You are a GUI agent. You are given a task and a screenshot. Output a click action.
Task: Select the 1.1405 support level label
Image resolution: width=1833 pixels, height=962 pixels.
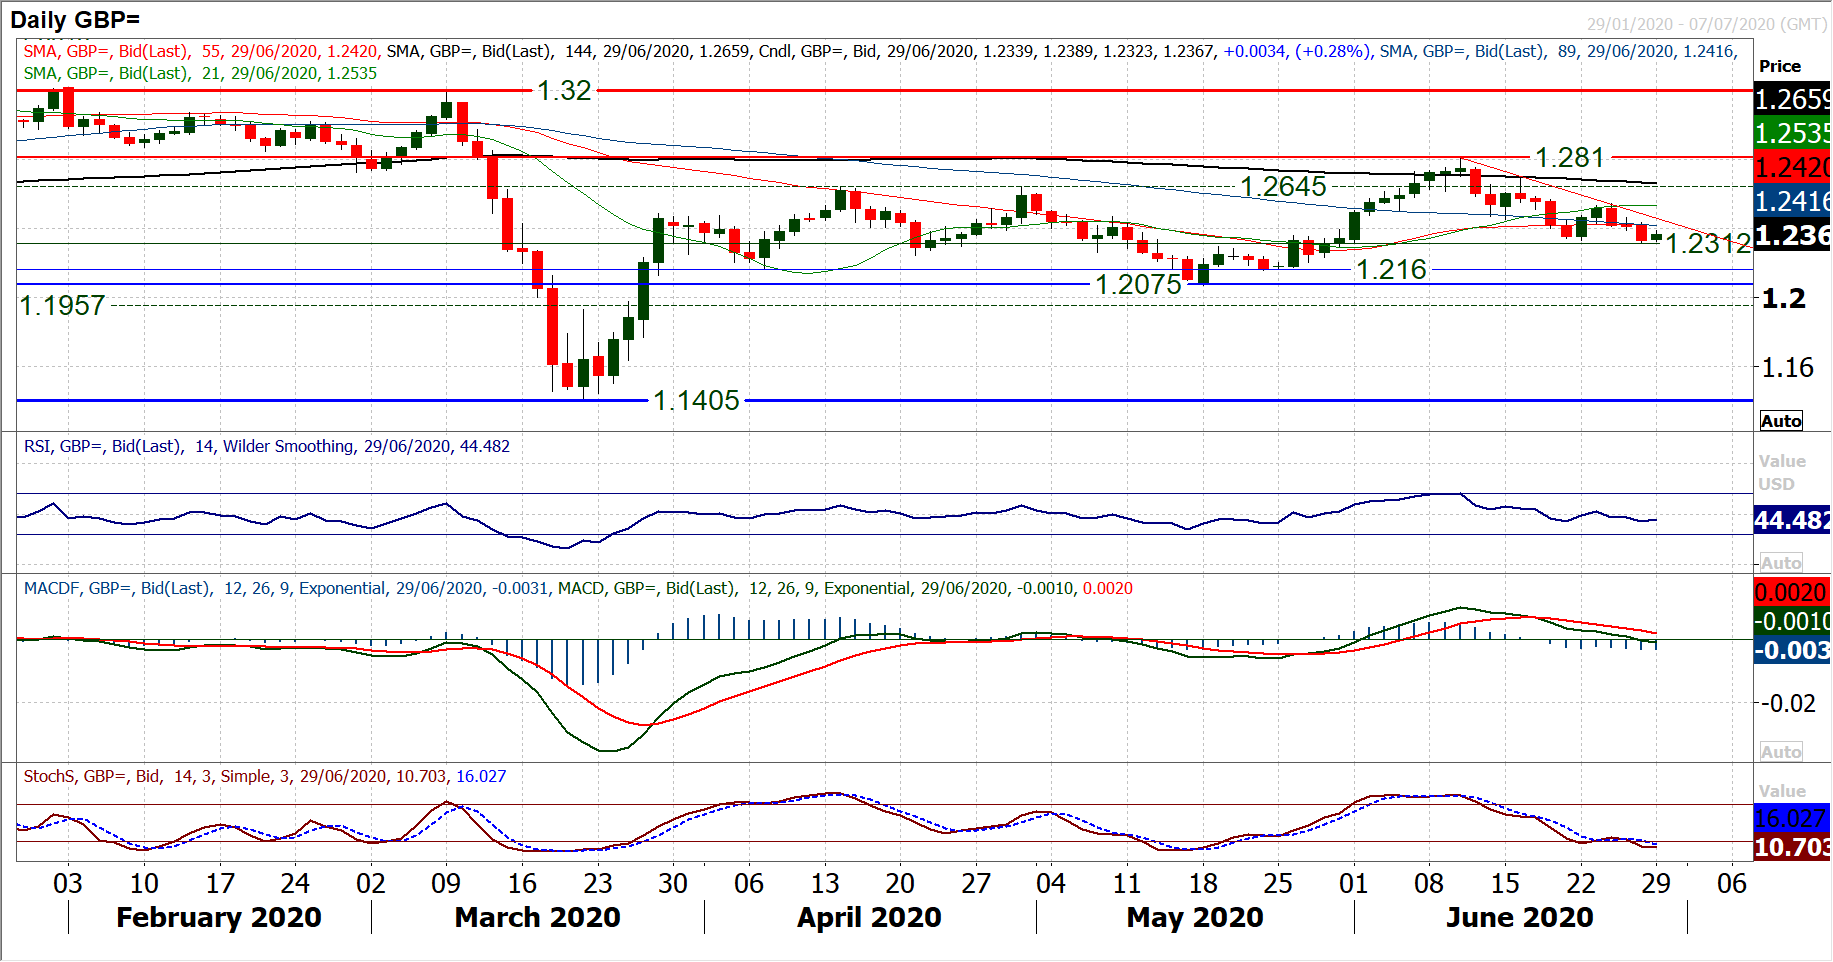pyautogui.click(x=696, y=401)
